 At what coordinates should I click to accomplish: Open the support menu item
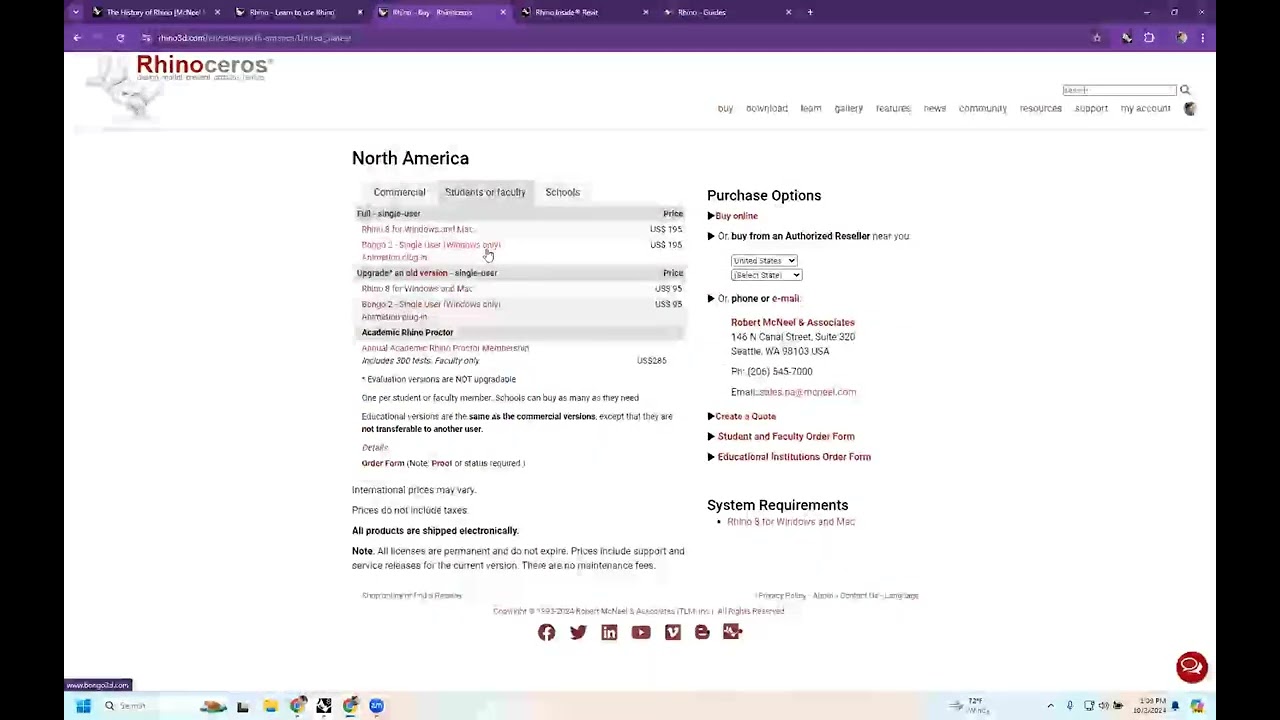click(1091, 108)
